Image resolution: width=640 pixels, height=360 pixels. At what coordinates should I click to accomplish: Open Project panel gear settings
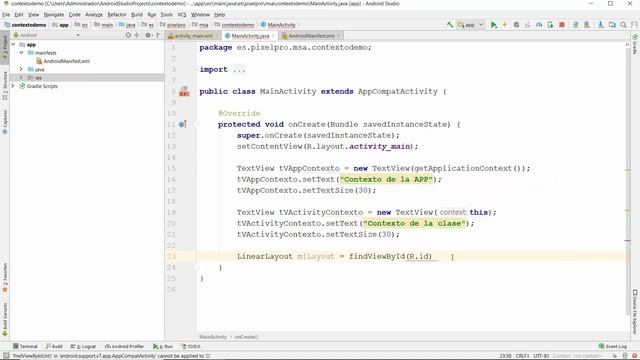pyautogui.click(x=148, y=35)
